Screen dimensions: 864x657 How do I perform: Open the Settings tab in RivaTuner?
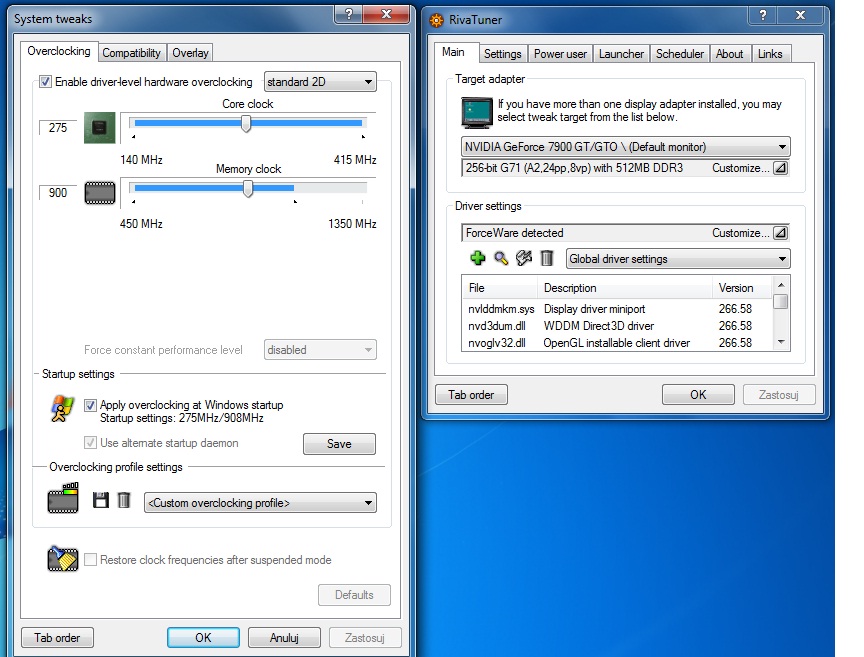pos(503,54)
